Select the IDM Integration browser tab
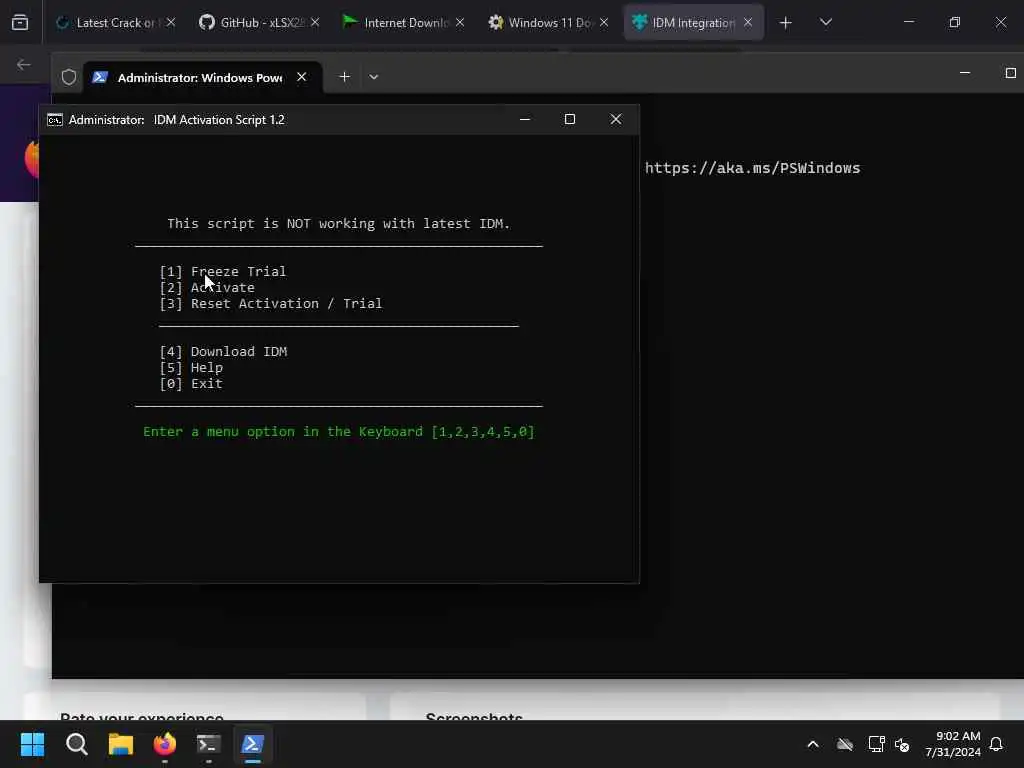 tap(694, 23)
